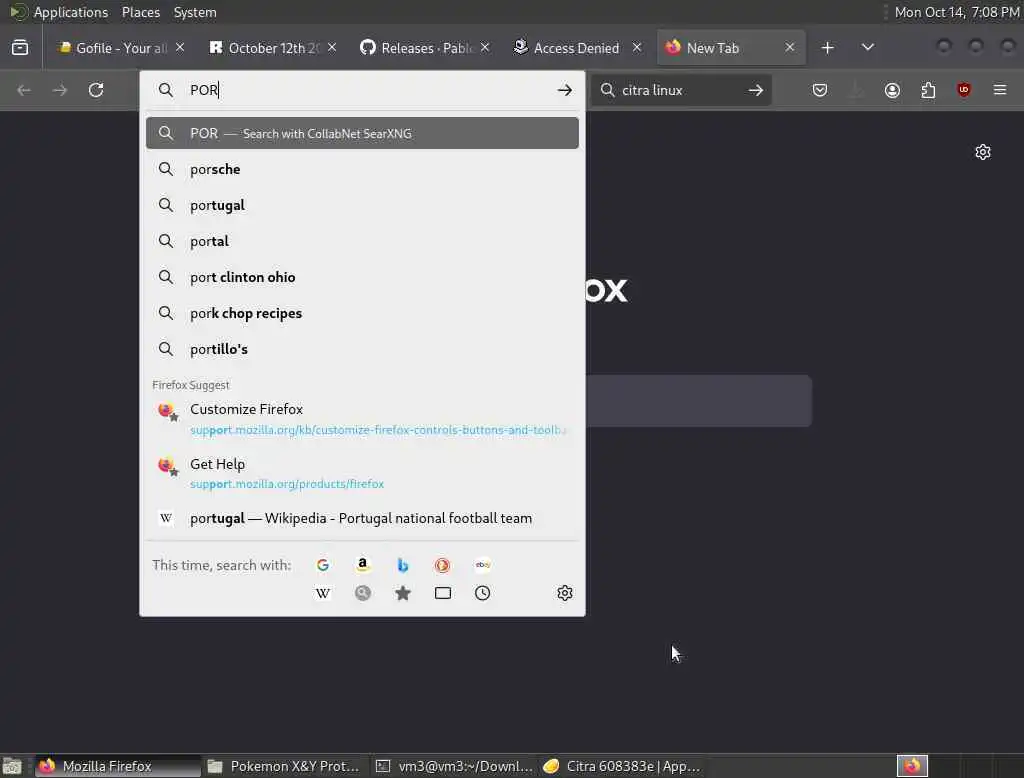Search with the eBay engine icon
1024x778 pixels.
click(483, 565)
